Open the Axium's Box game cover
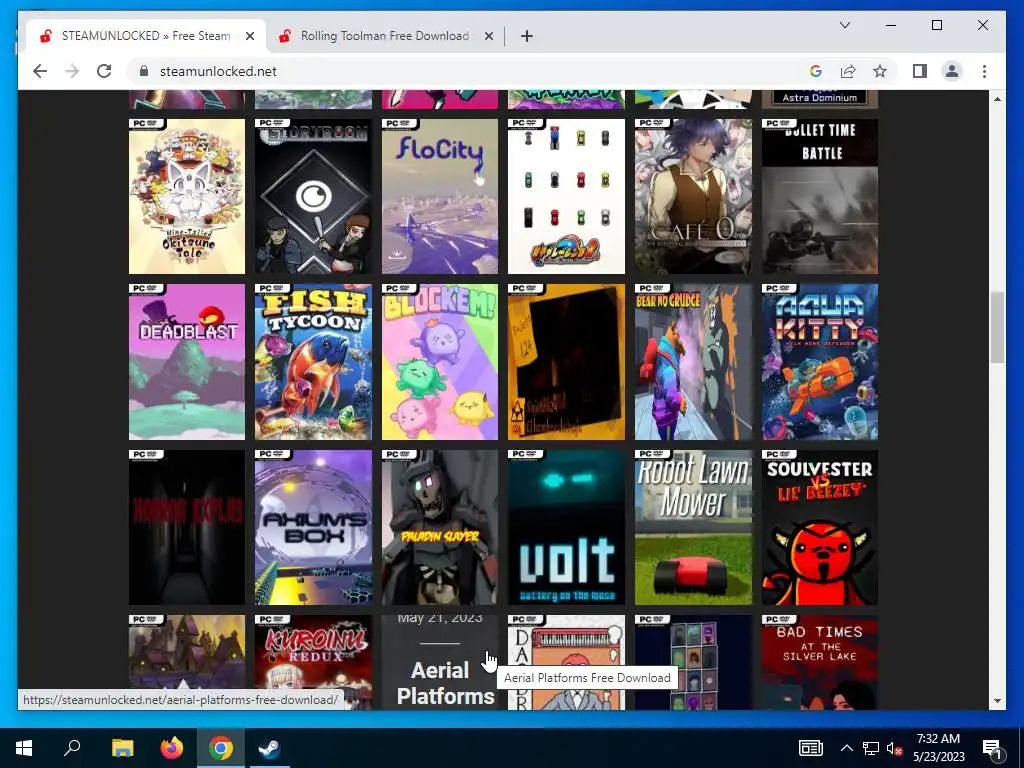Image resolution: width=1024 pixels, height=768 pixels. (313, 527)
